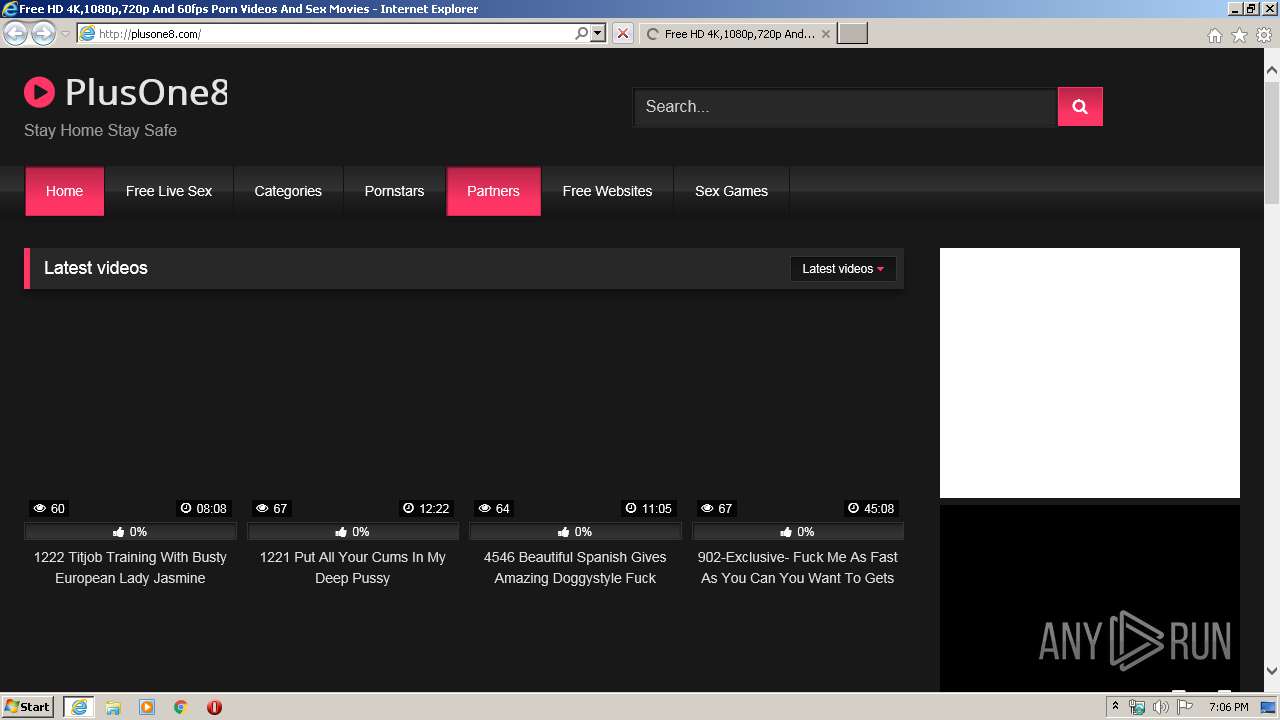The width and height of the screenshot is (1280, 720).
Task: Click the clock icon beside 11:05
Action: click(631, 508)
